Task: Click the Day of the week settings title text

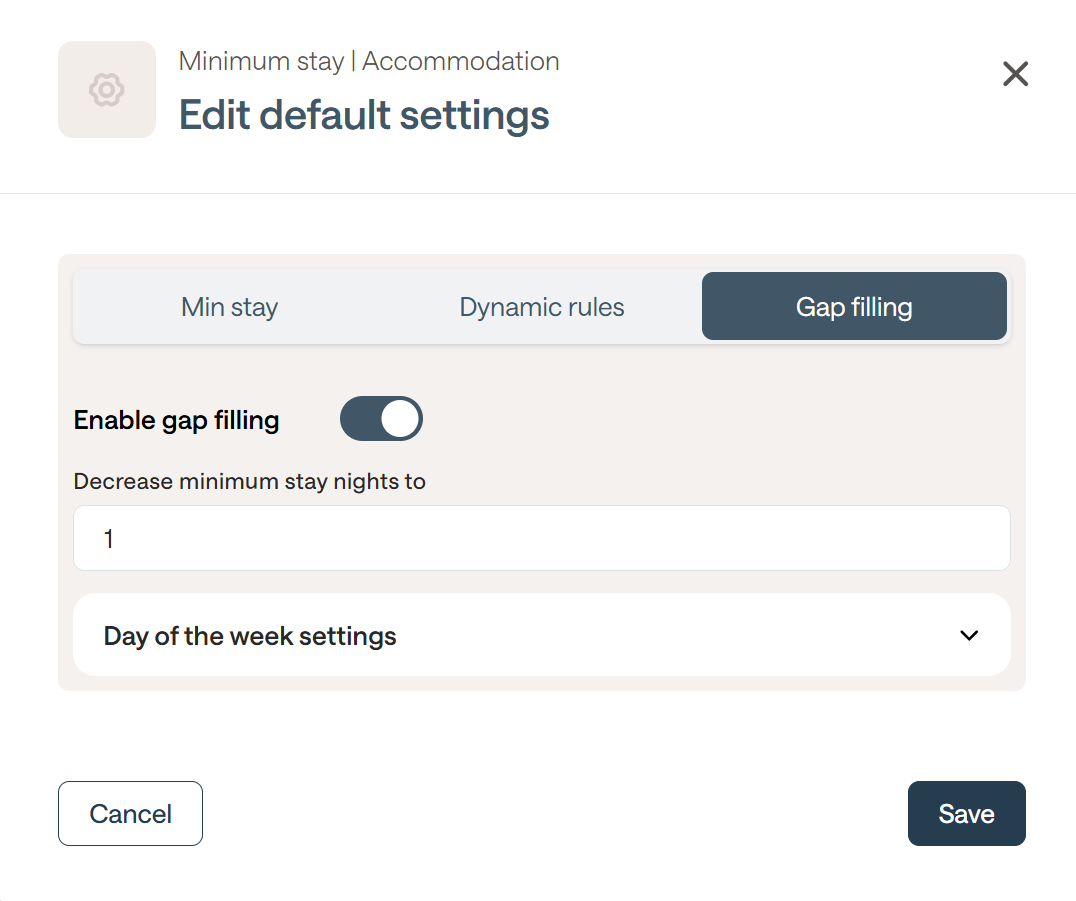Action: pos(250,636)
